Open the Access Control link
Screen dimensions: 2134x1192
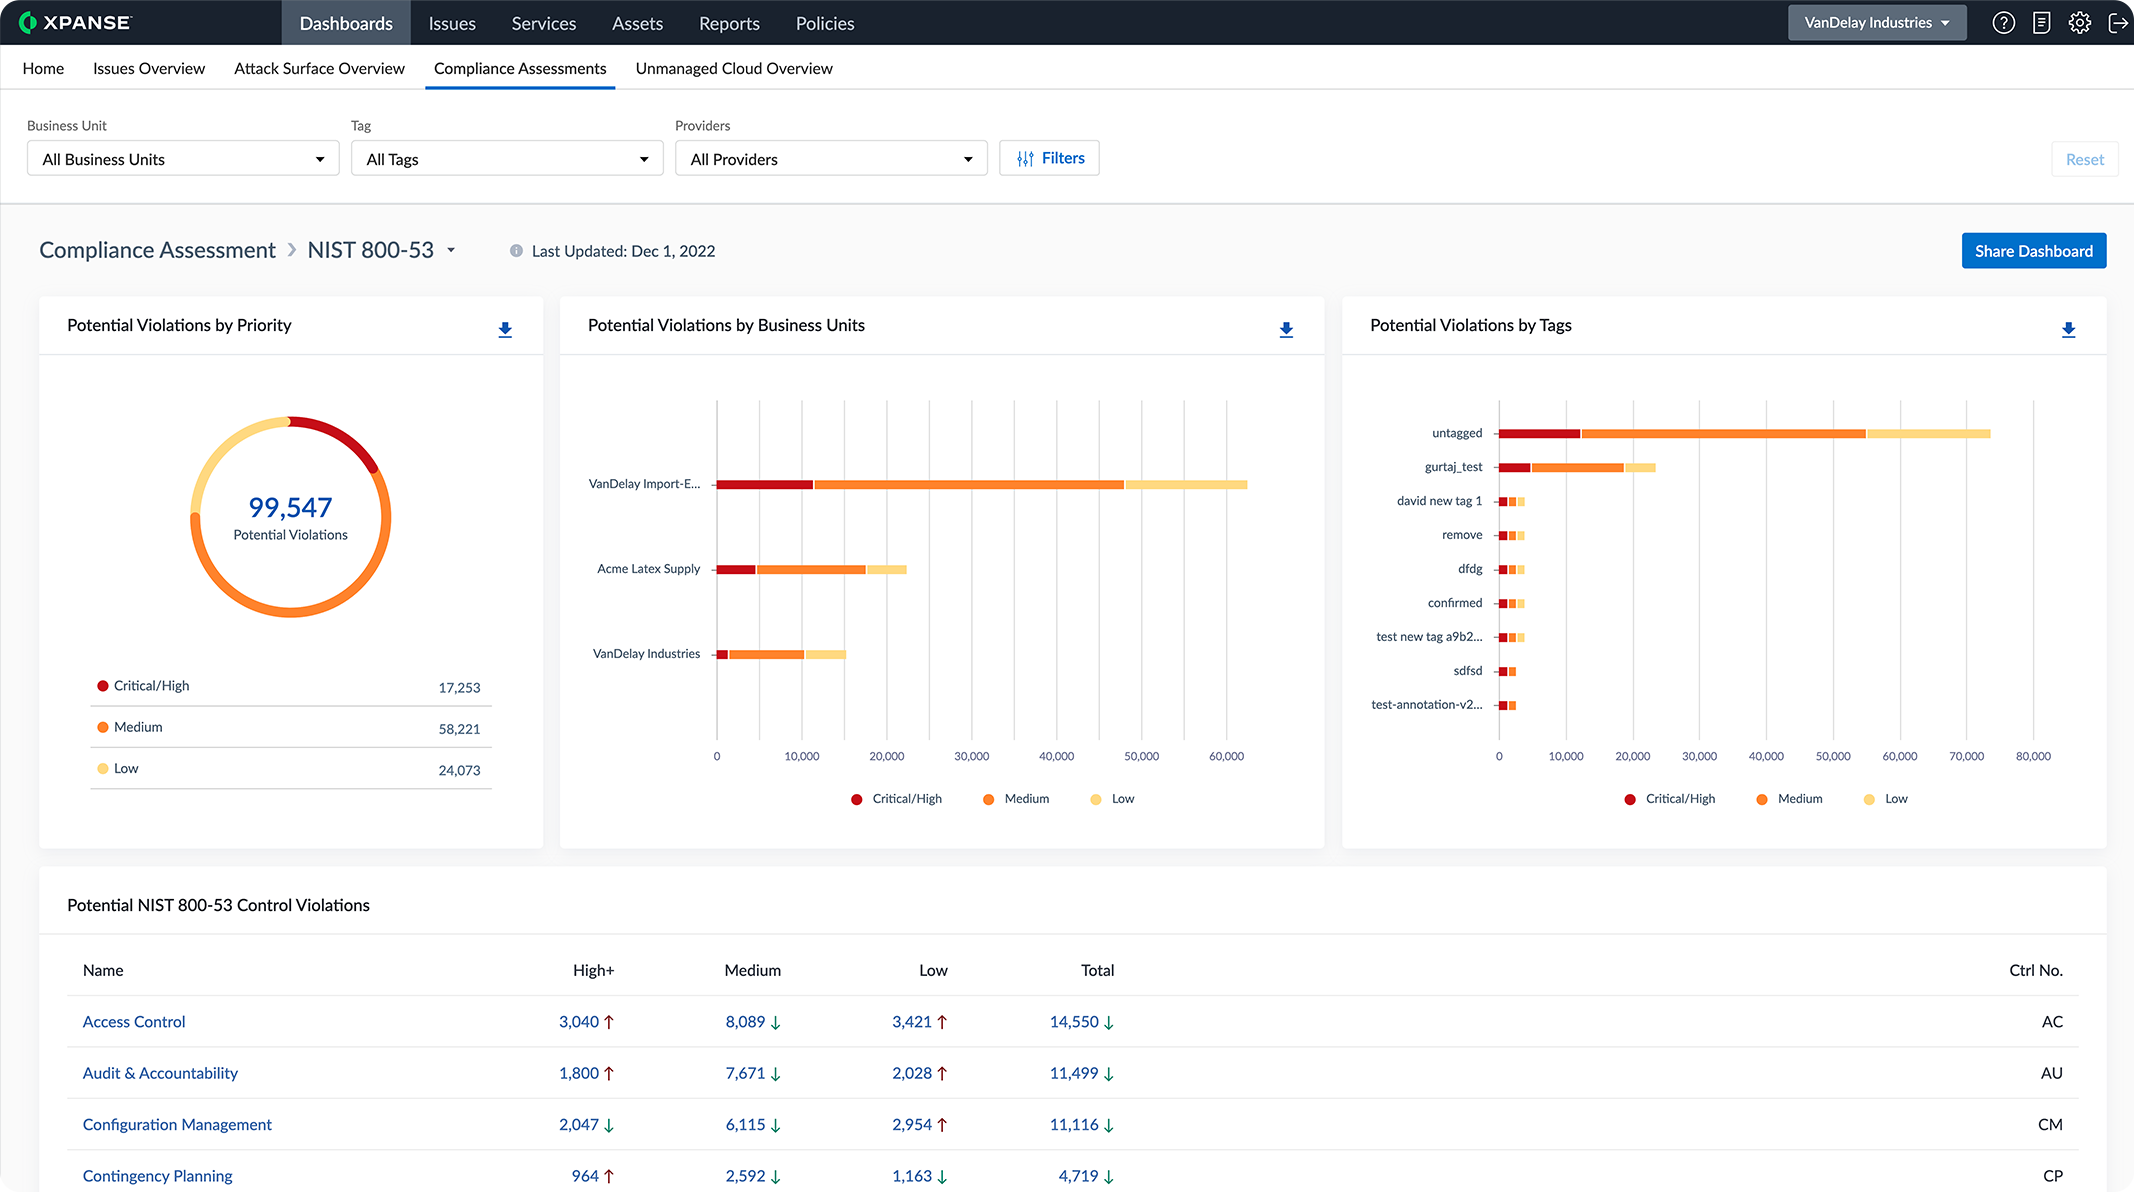coord(134,1022)
